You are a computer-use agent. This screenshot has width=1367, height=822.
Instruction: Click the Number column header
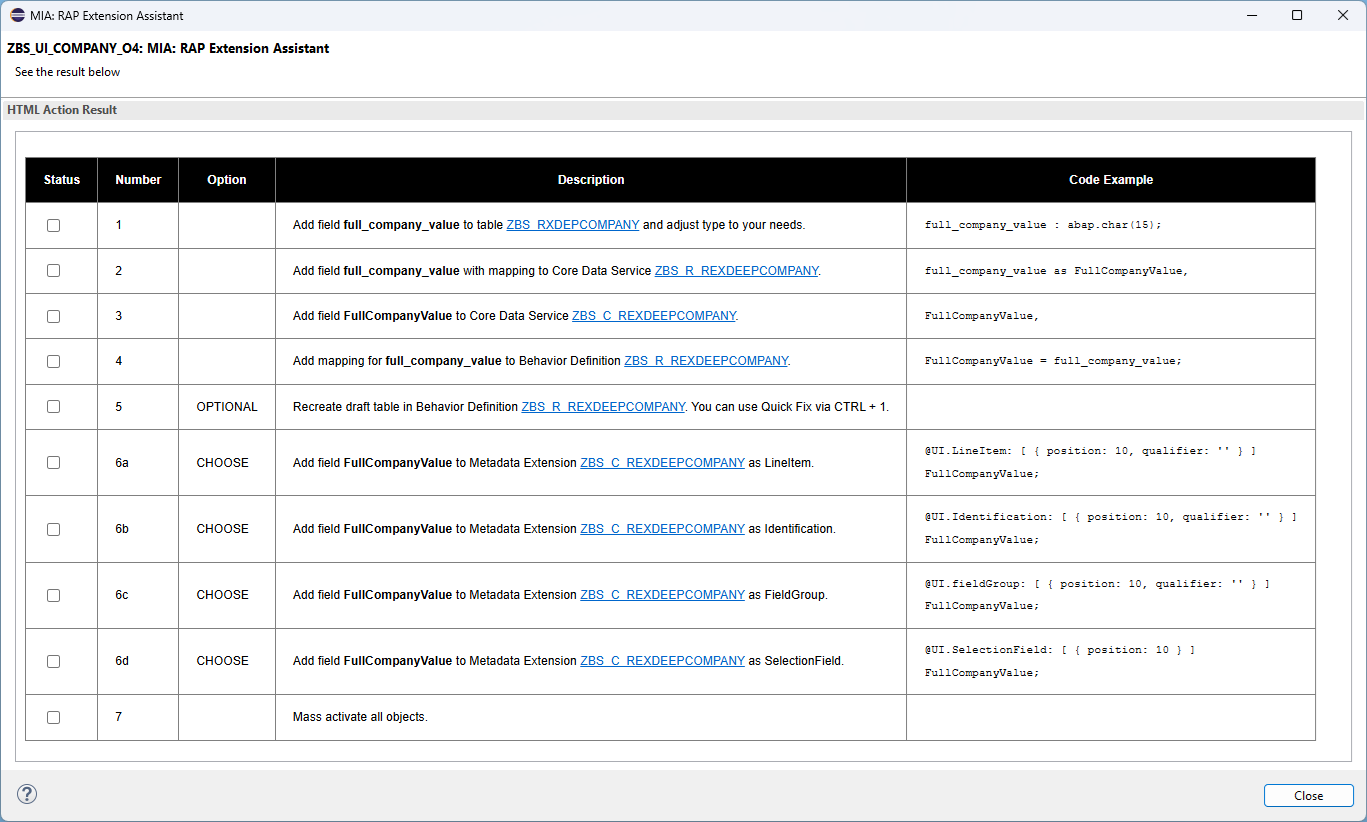138,180
